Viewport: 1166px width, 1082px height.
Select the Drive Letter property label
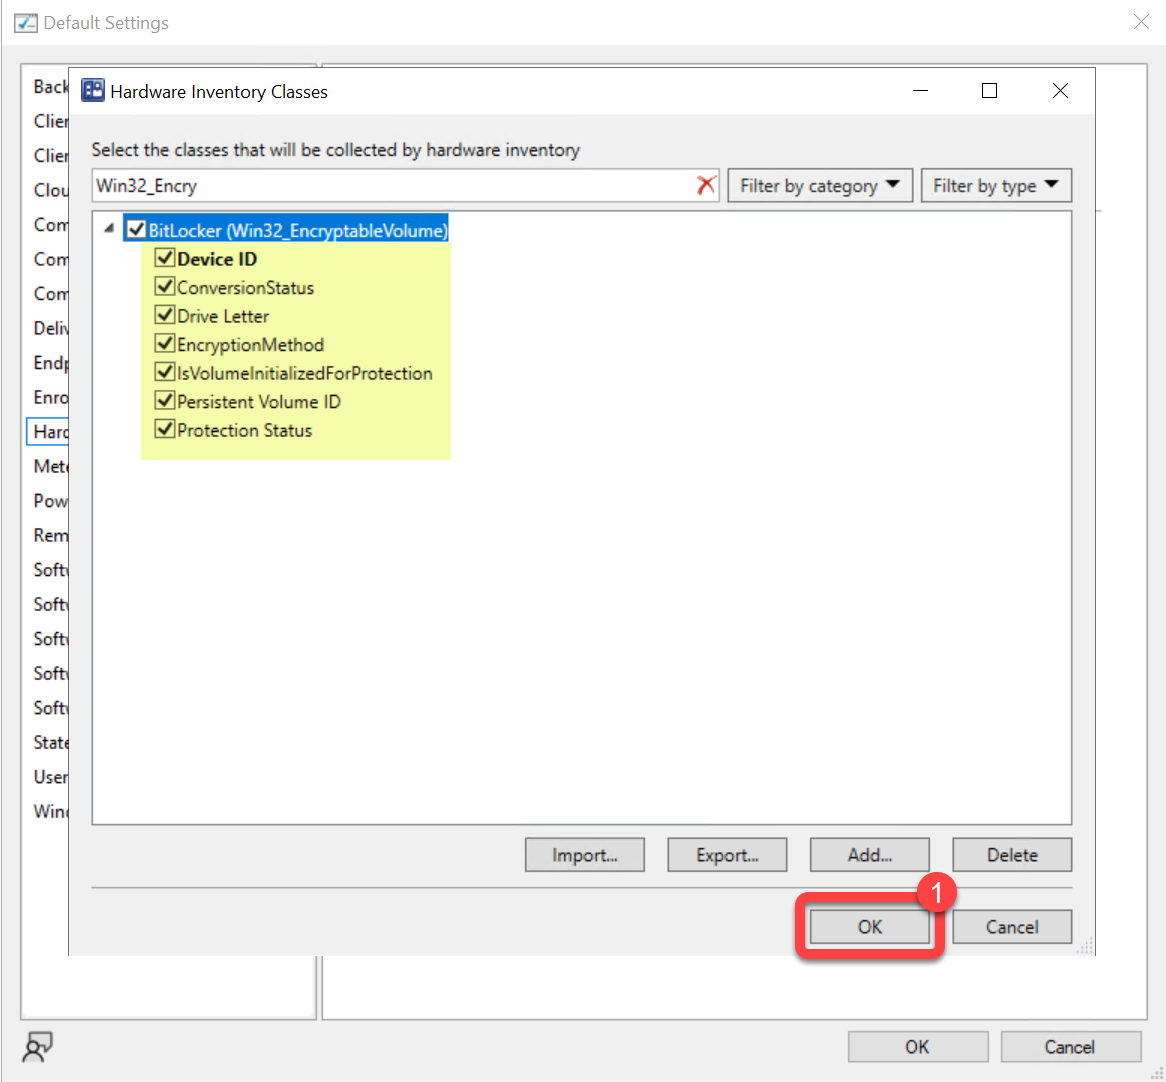coord(223,316)
